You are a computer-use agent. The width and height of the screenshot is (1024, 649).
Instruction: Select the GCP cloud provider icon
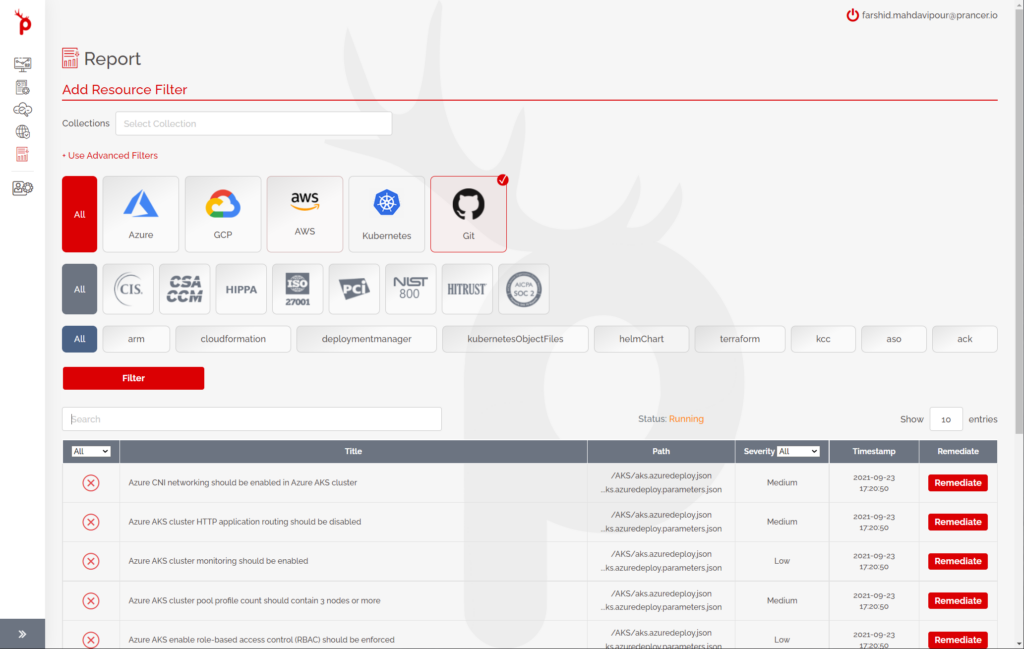point(223,213)
